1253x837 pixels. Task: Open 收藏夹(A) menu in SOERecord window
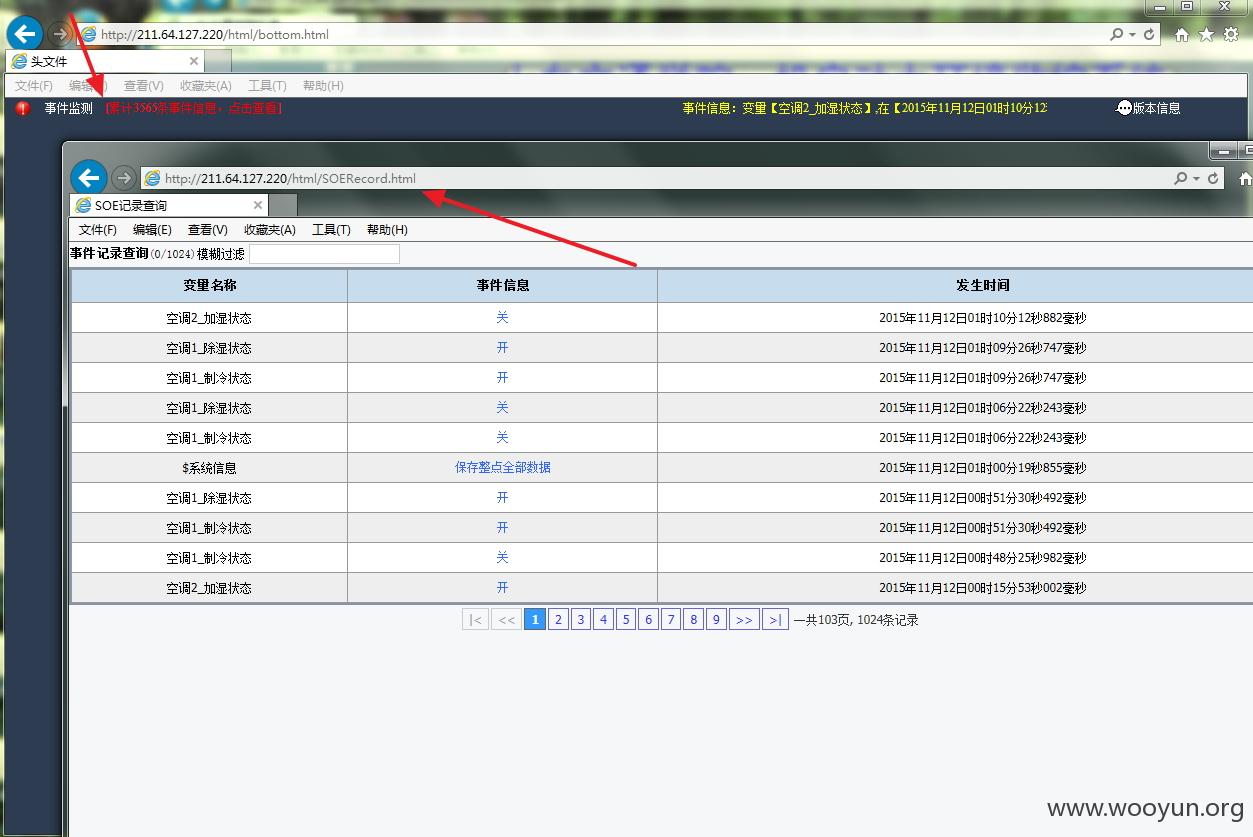click(x=270, y=230)
